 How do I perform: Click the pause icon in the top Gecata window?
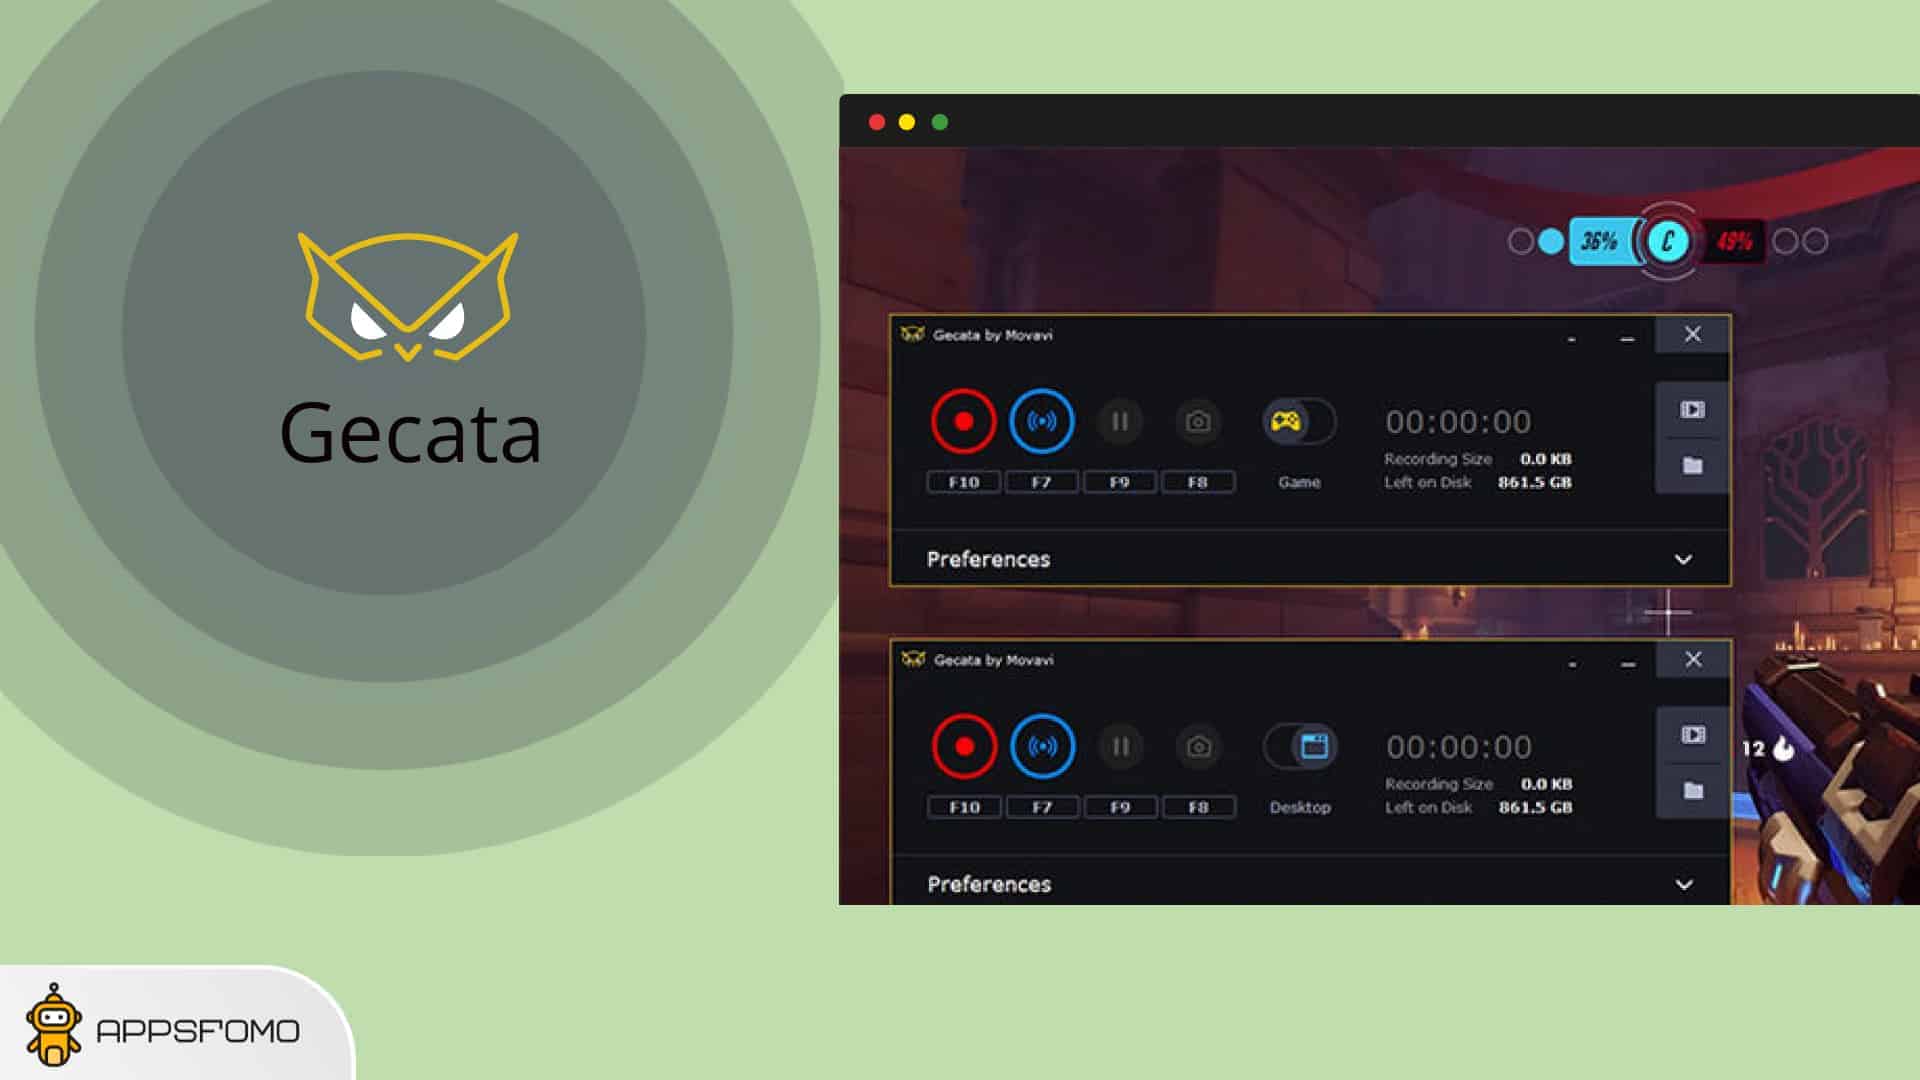pos(1119,421)
